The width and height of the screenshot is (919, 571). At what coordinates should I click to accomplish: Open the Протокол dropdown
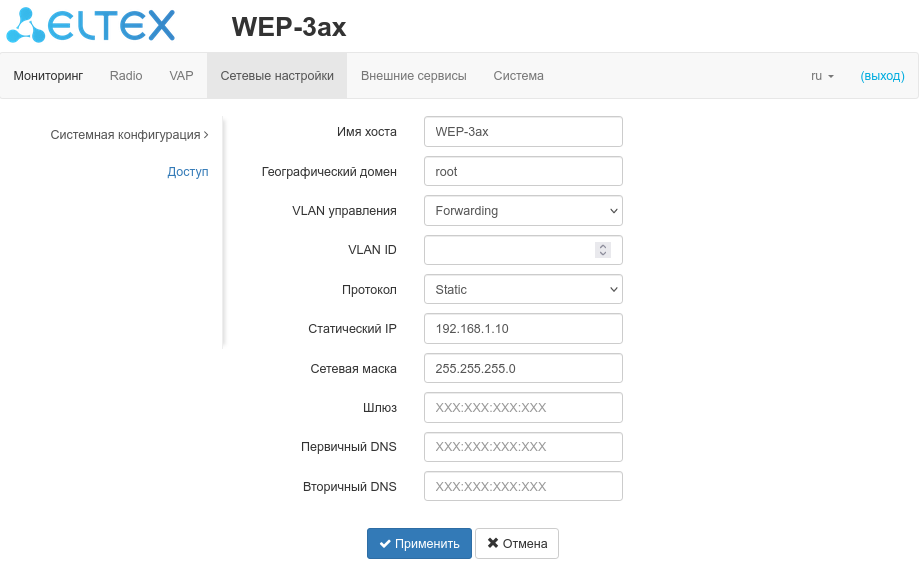pyautogui.click(x=523, y=290)
